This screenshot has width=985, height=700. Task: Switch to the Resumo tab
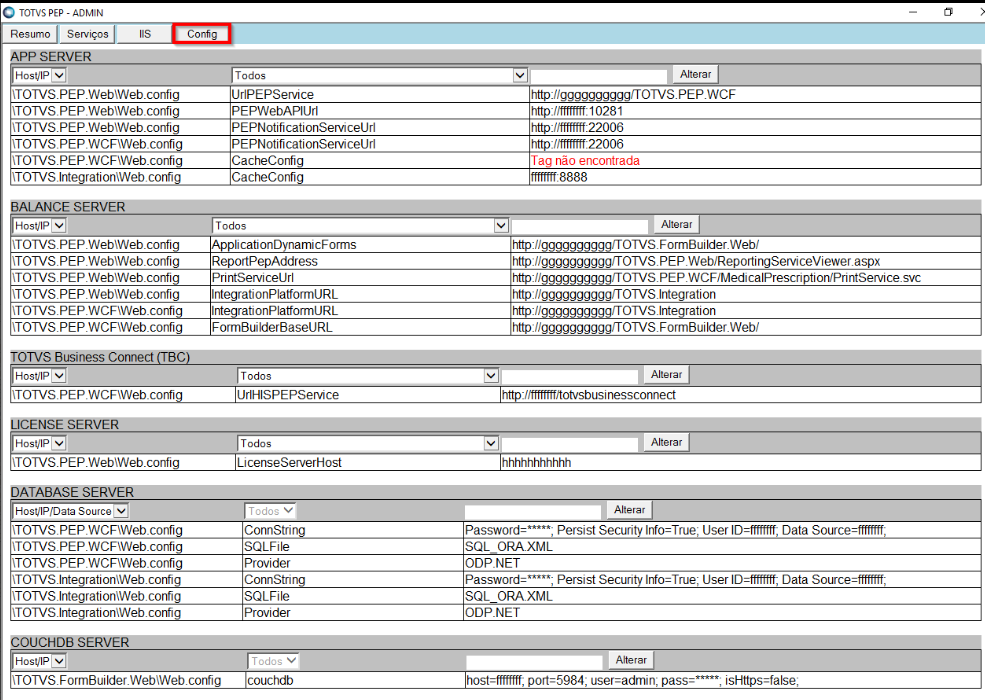point(30,34)
